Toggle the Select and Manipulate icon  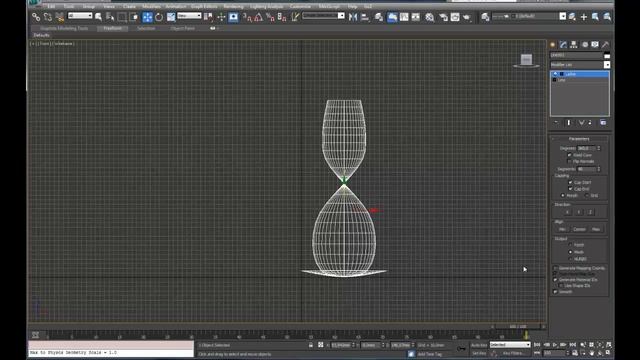[221, 17]
